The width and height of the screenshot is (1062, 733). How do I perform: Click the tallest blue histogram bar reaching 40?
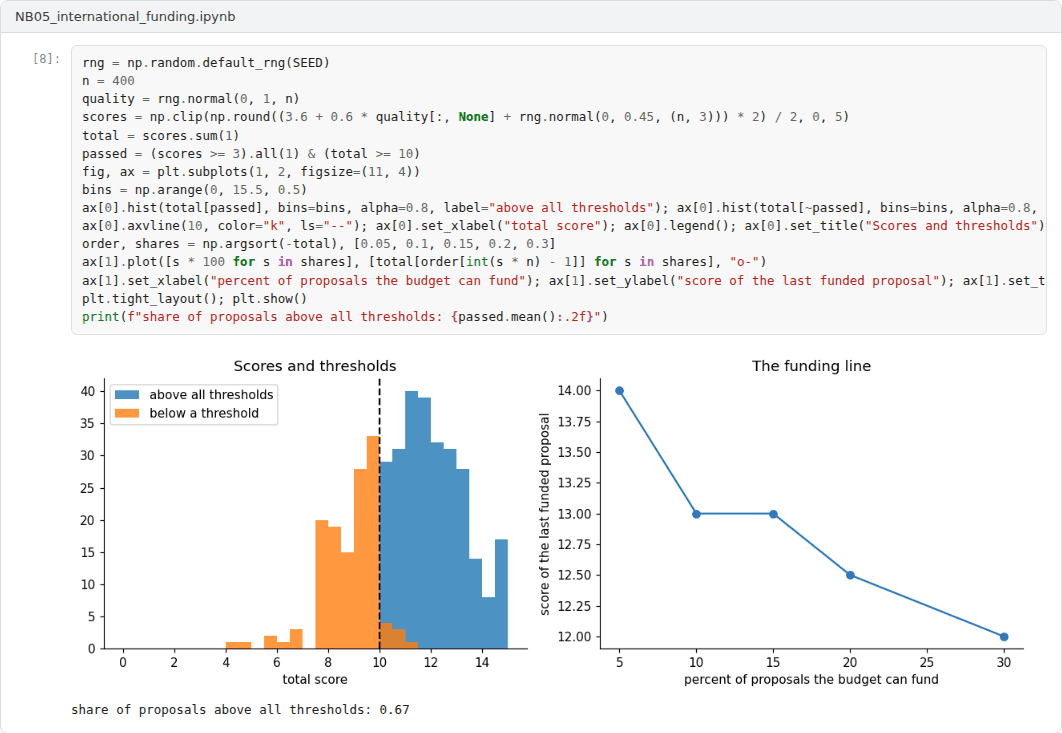411,520
